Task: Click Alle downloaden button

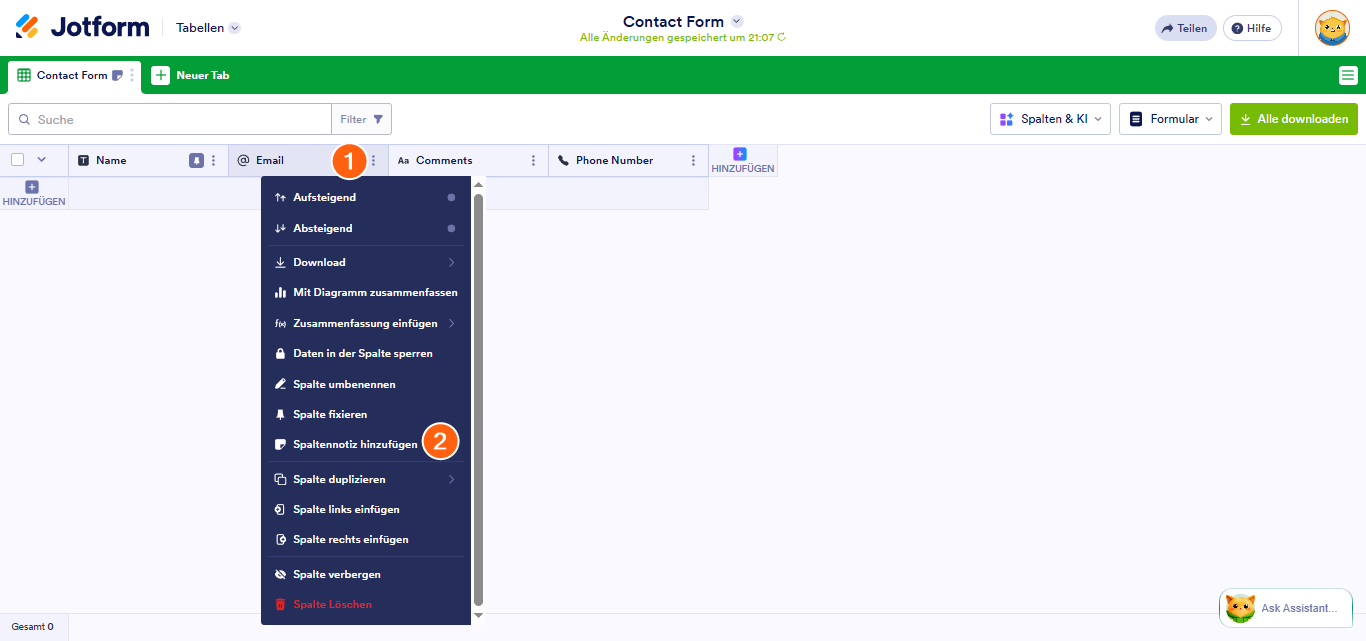Action: [1293, 119]
